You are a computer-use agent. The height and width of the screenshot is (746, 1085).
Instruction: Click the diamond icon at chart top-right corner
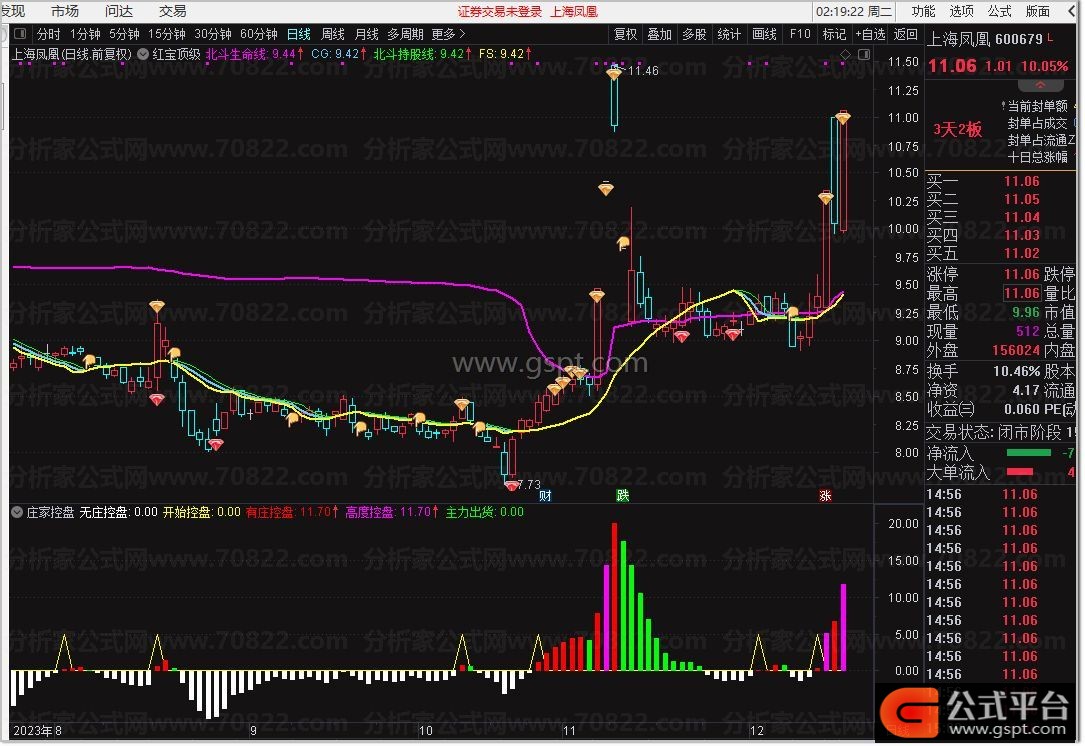(x=846, y=54)
